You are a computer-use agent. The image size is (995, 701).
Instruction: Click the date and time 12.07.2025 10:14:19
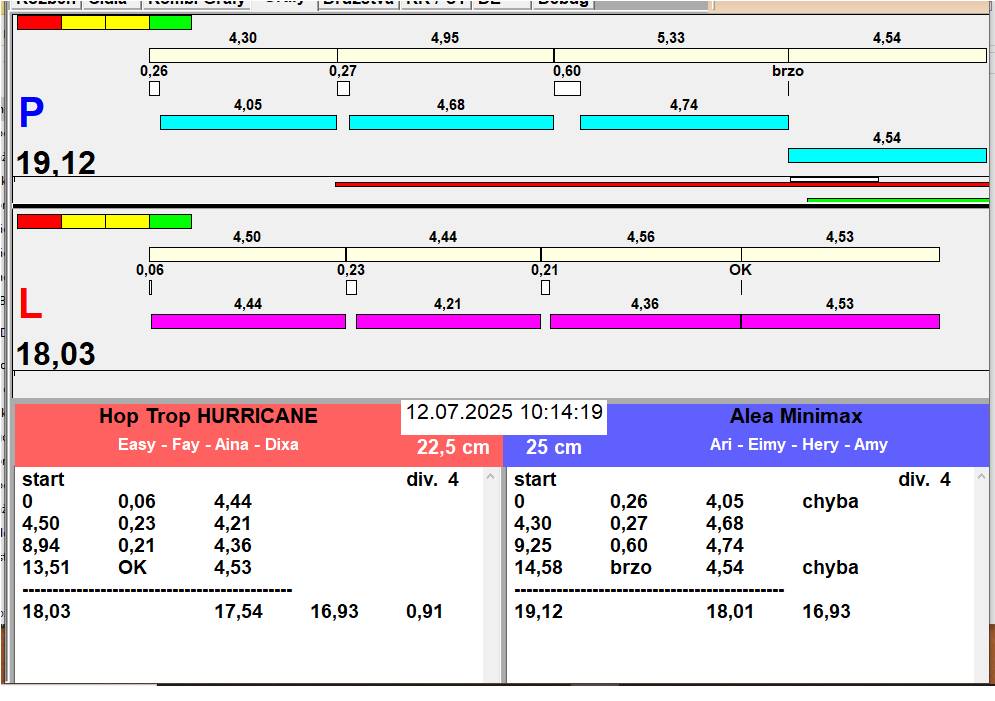(x=504, y=412)
